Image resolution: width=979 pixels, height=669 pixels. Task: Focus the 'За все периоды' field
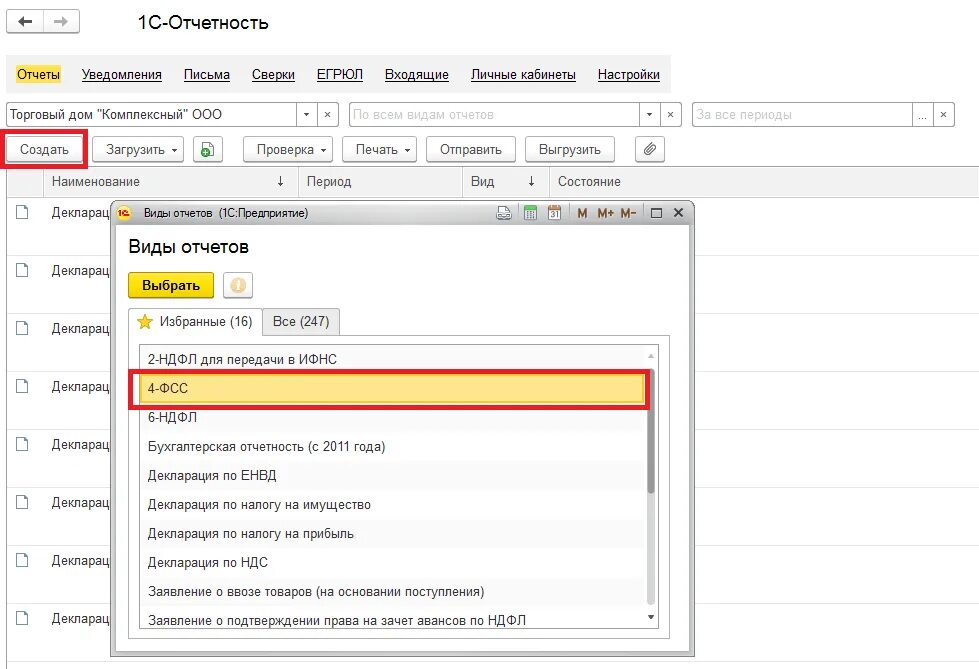point(802,115)
